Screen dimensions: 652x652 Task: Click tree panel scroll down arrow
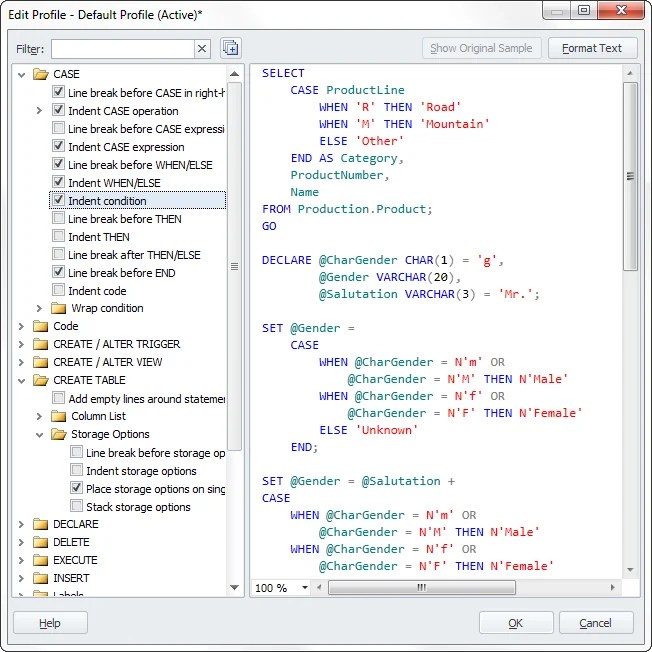(x=235, y=587)
